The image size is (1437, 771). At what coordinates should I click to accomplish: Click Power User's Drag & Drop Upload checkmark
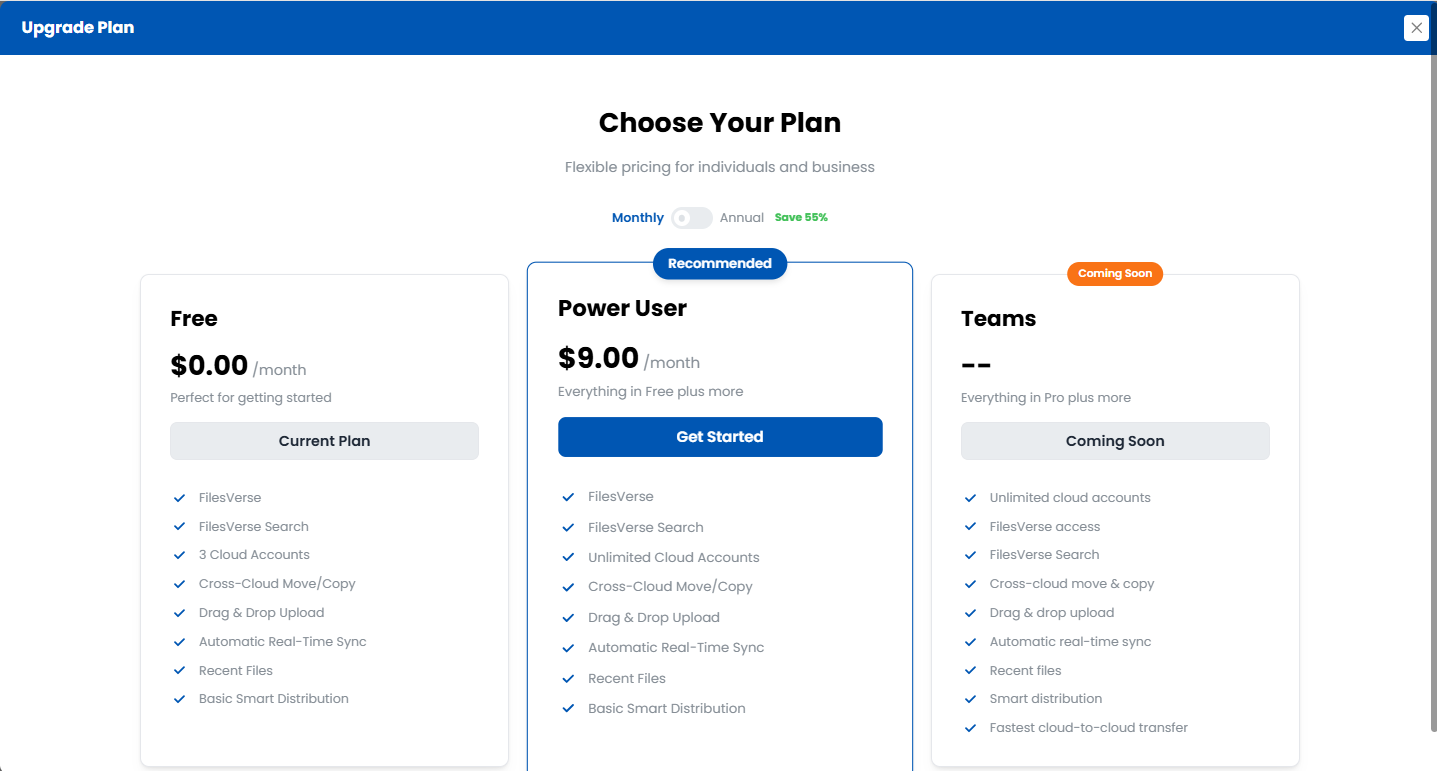point(568,618)
